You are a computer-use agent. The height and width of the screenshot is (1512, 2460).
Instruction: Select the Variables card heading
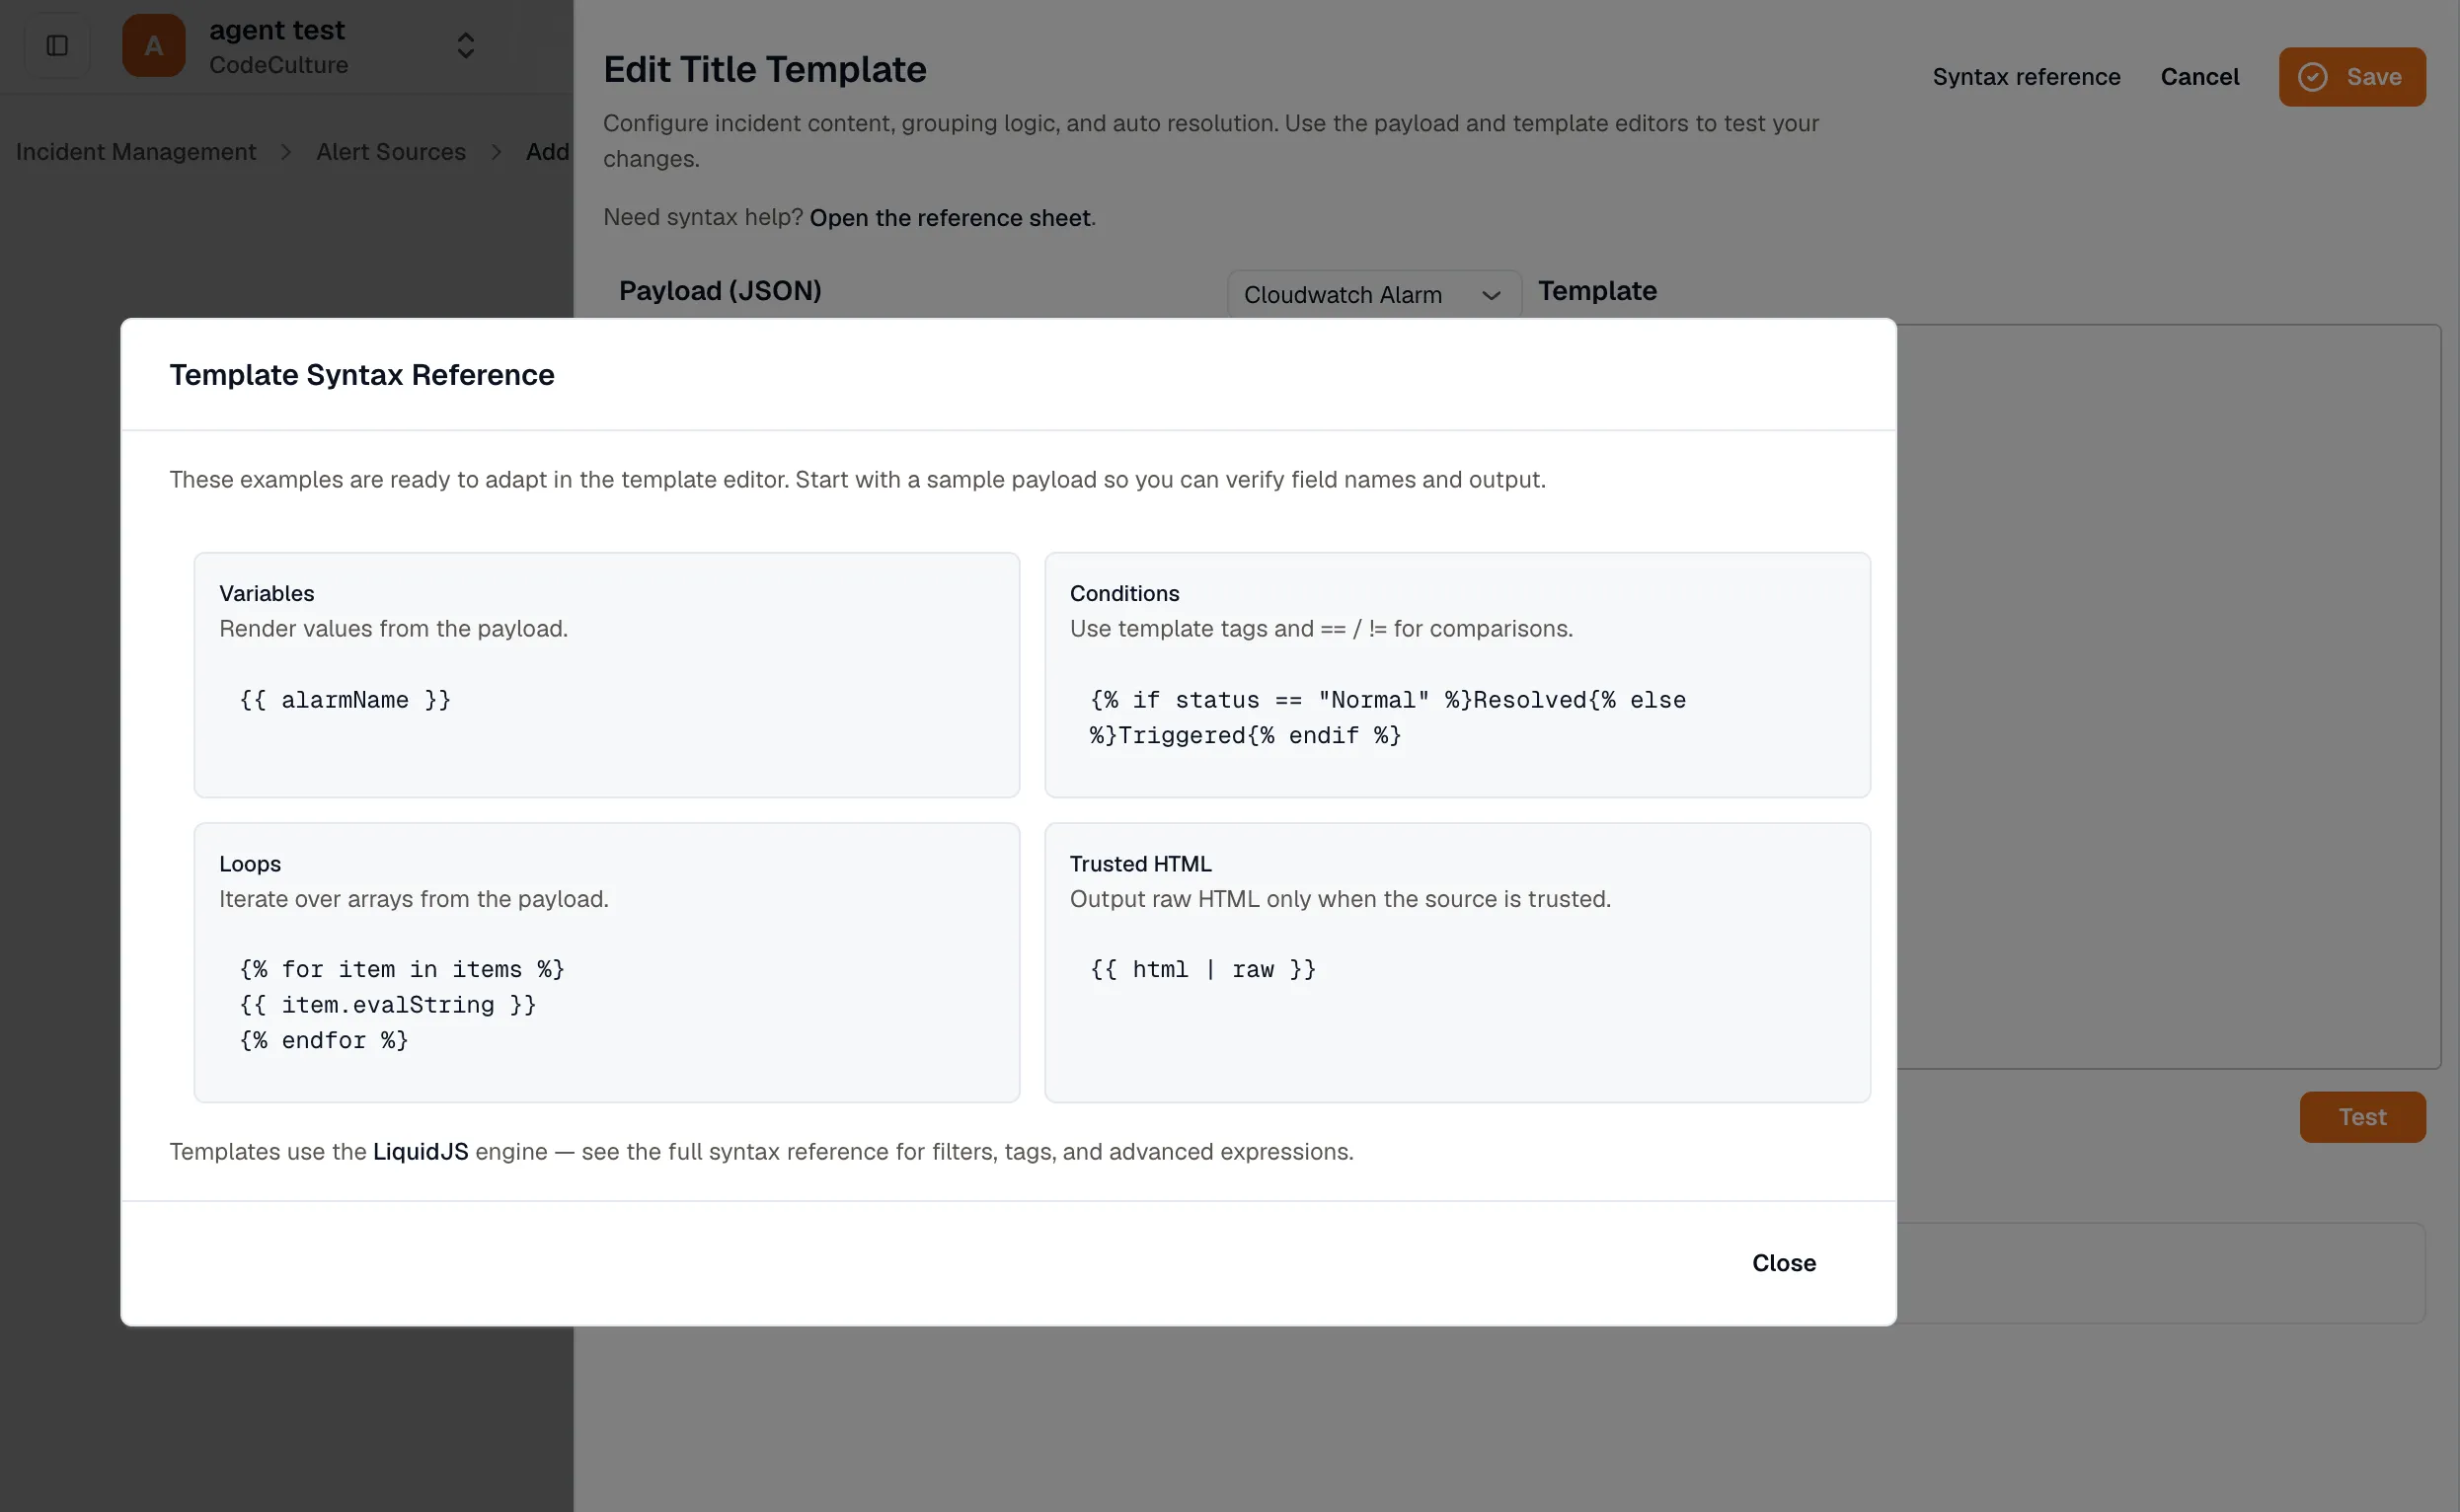267,594
